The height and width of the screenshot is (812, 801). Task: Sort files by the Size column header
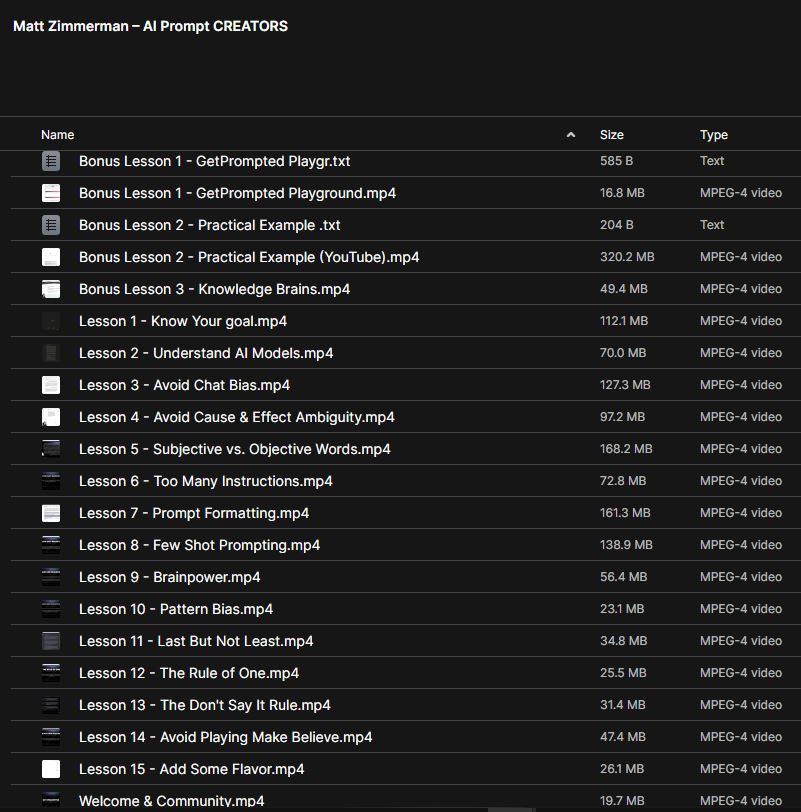click(611, 134)
